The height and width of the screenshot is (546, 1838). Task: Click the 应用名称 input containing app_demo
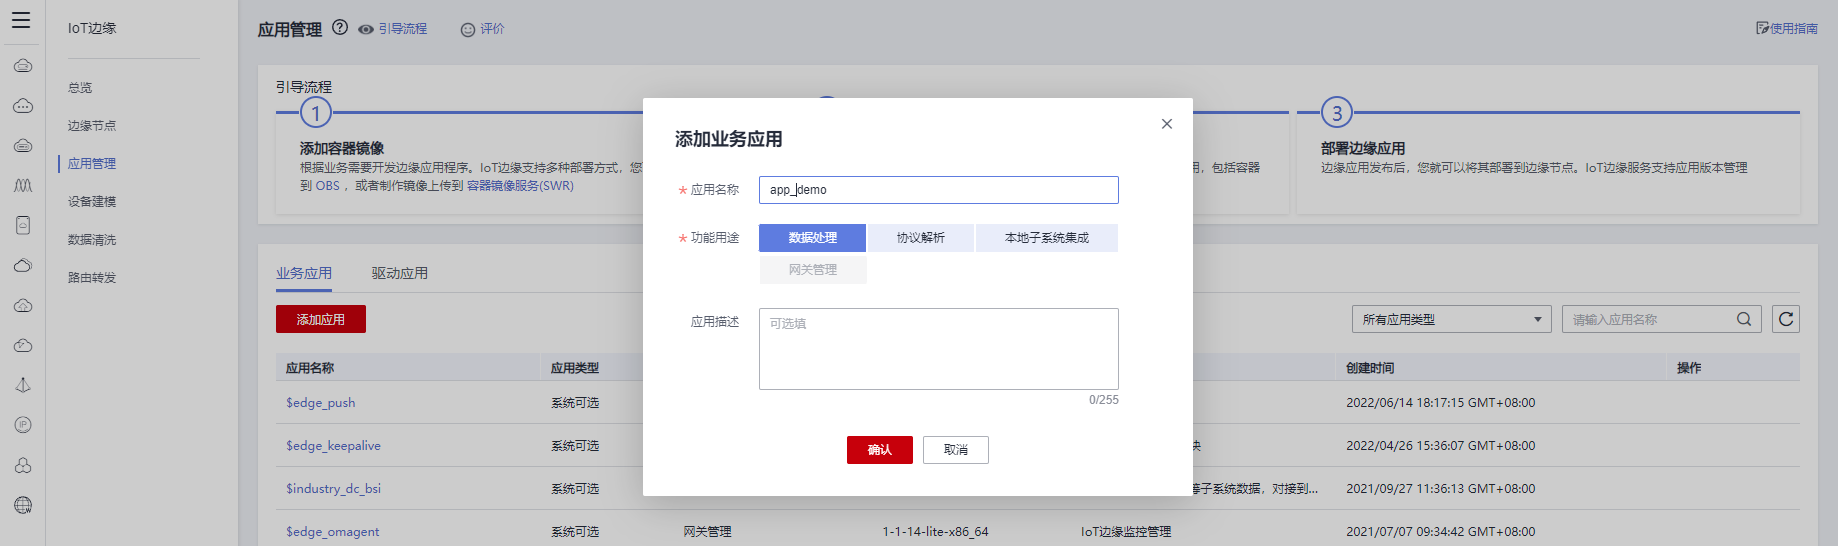click(x=938, y=190)
